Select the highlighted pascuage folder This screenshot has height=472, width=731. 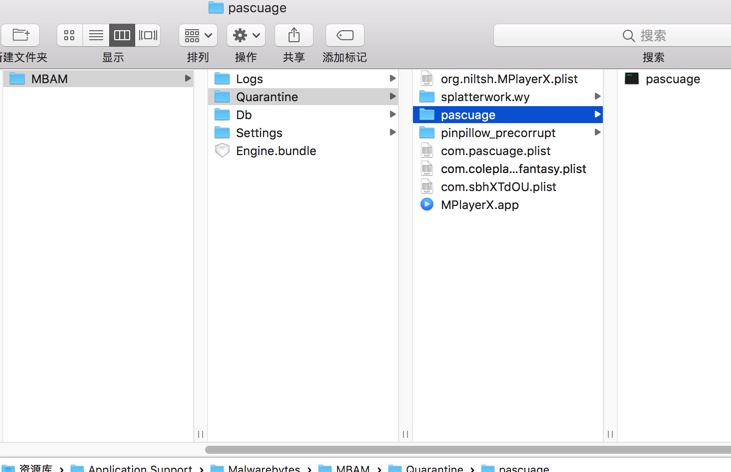(508, 115)
